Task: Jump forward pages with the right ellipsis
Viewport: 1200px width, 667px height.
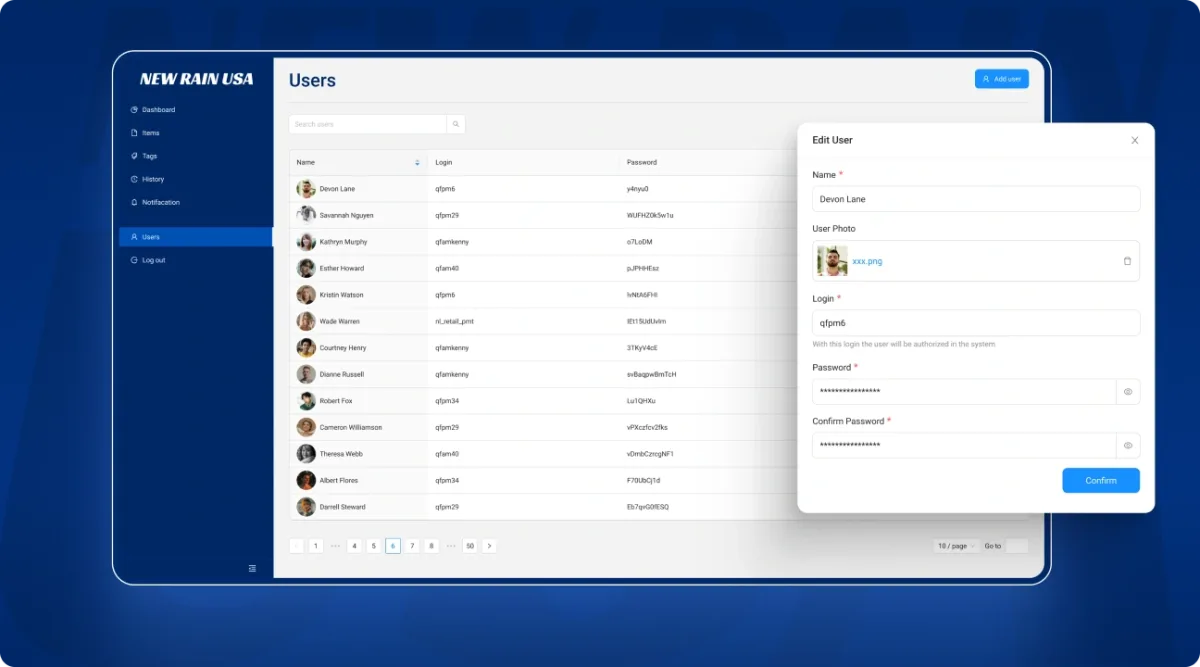Action: pyautogui.click(x=451, y=546)
